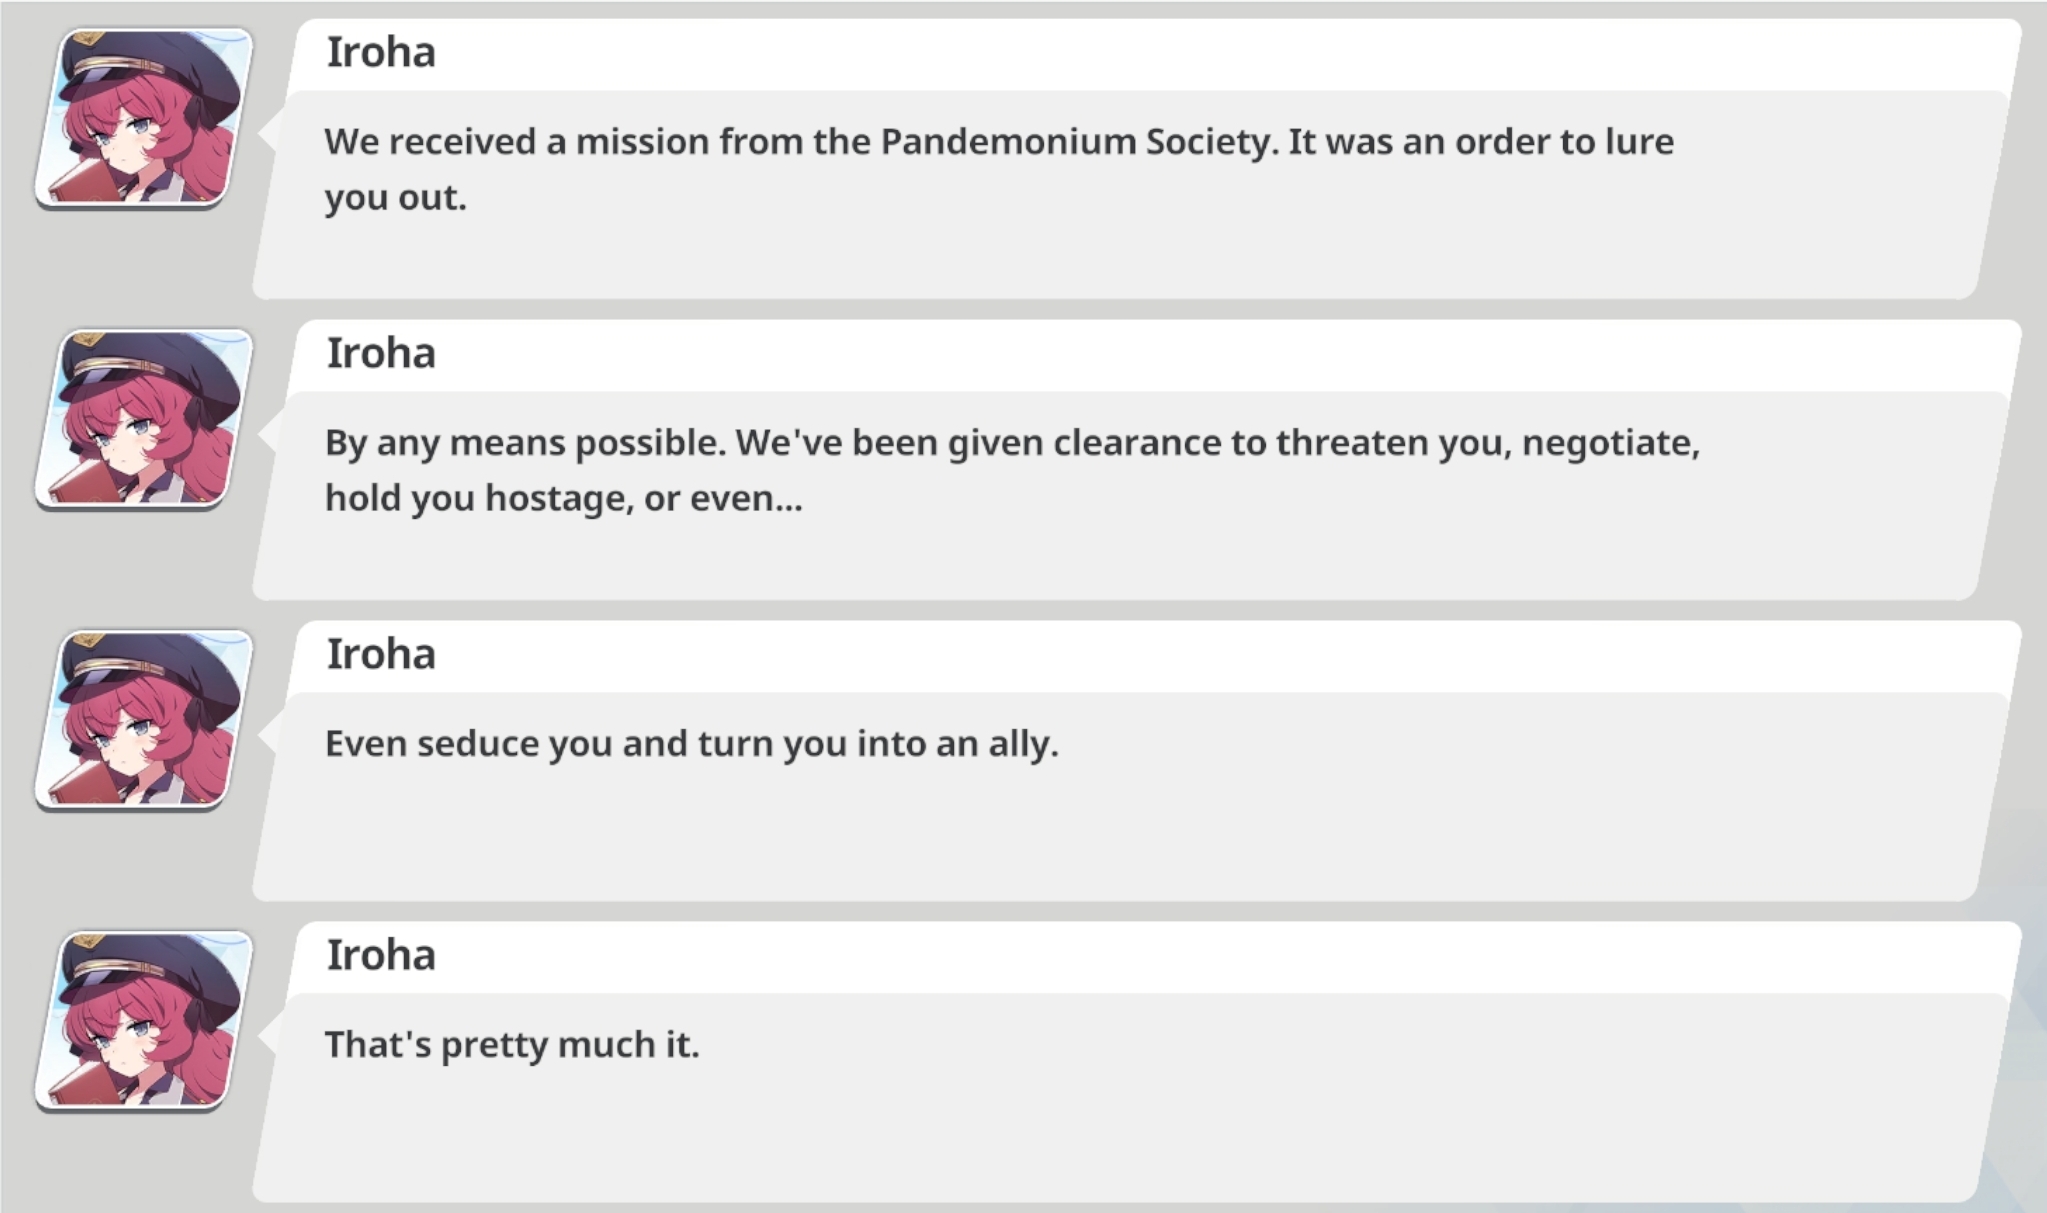The image size is (2047, 1213).
Task: Click the speech bubble tail of the first message
Action: click(268, 131)
